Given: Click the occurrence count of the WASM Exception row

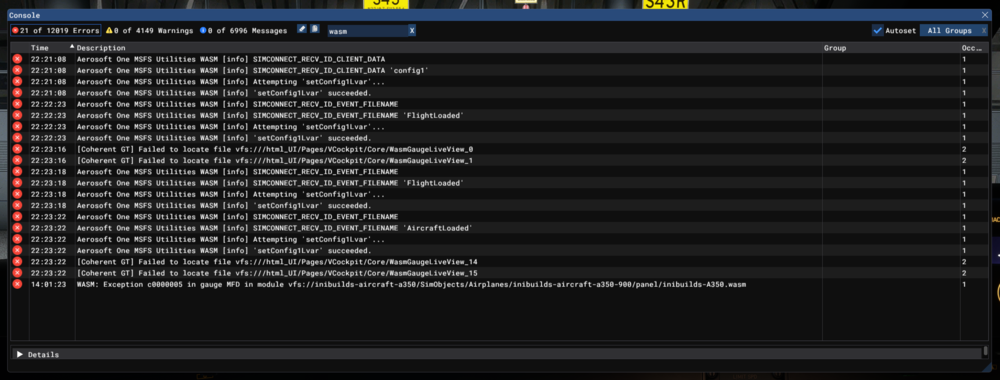Looking at the screenshot, I should [964, 284].
